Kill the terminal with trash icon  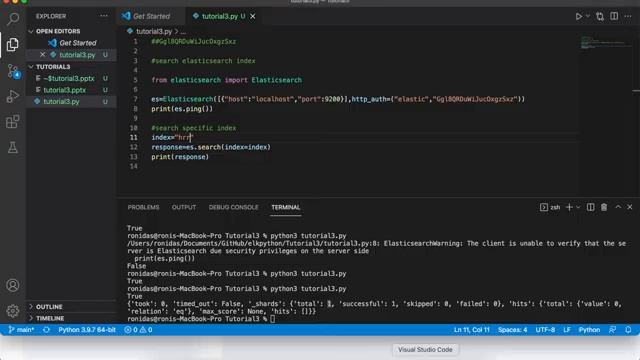click(x=604, y=207)
